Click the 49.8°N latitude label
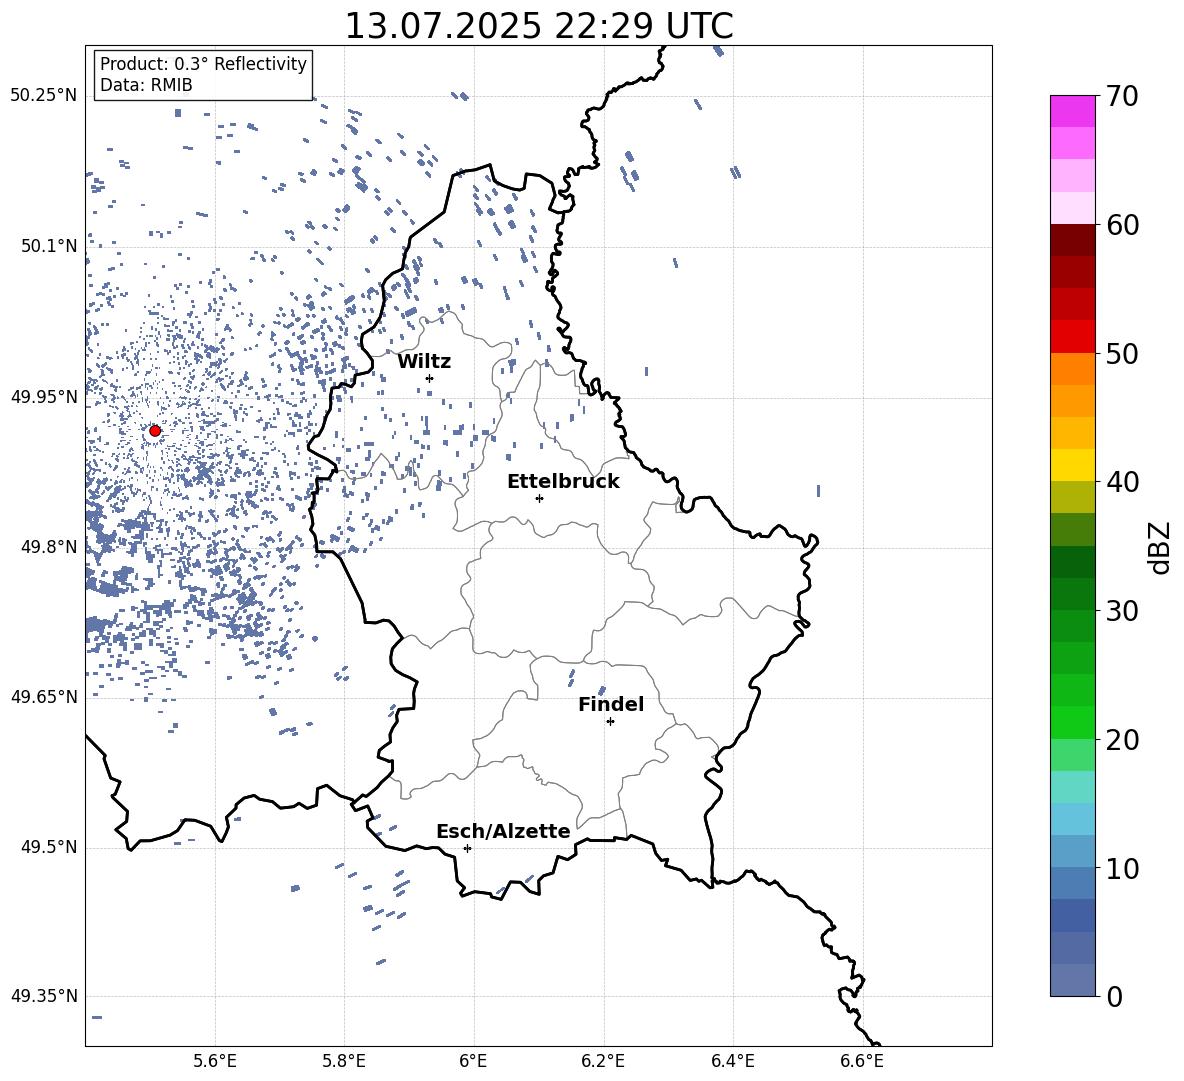This screenshot has height=1081, width=1184. click(48, 547)
